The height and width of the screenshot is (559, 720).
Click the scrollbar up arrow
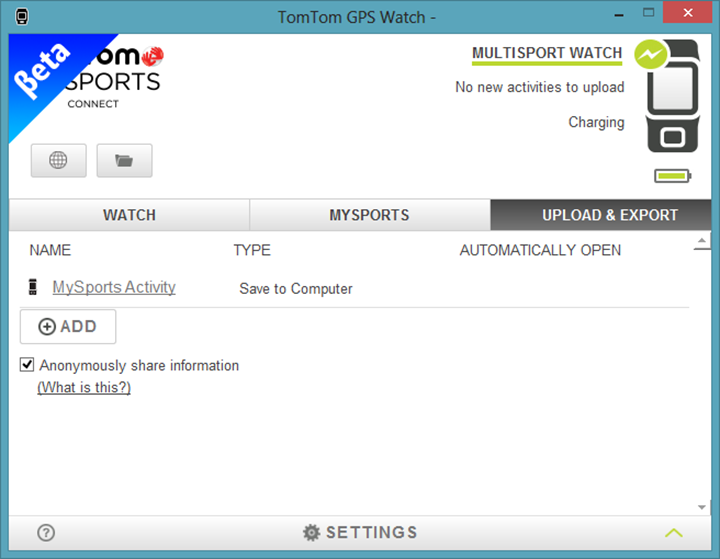(x=702, y=242)
